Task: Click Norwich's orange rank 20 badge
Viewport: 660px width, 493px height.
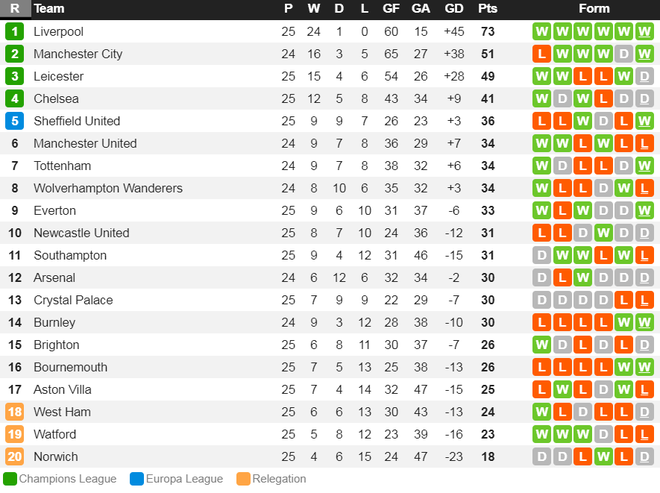Action: point(14,457)
